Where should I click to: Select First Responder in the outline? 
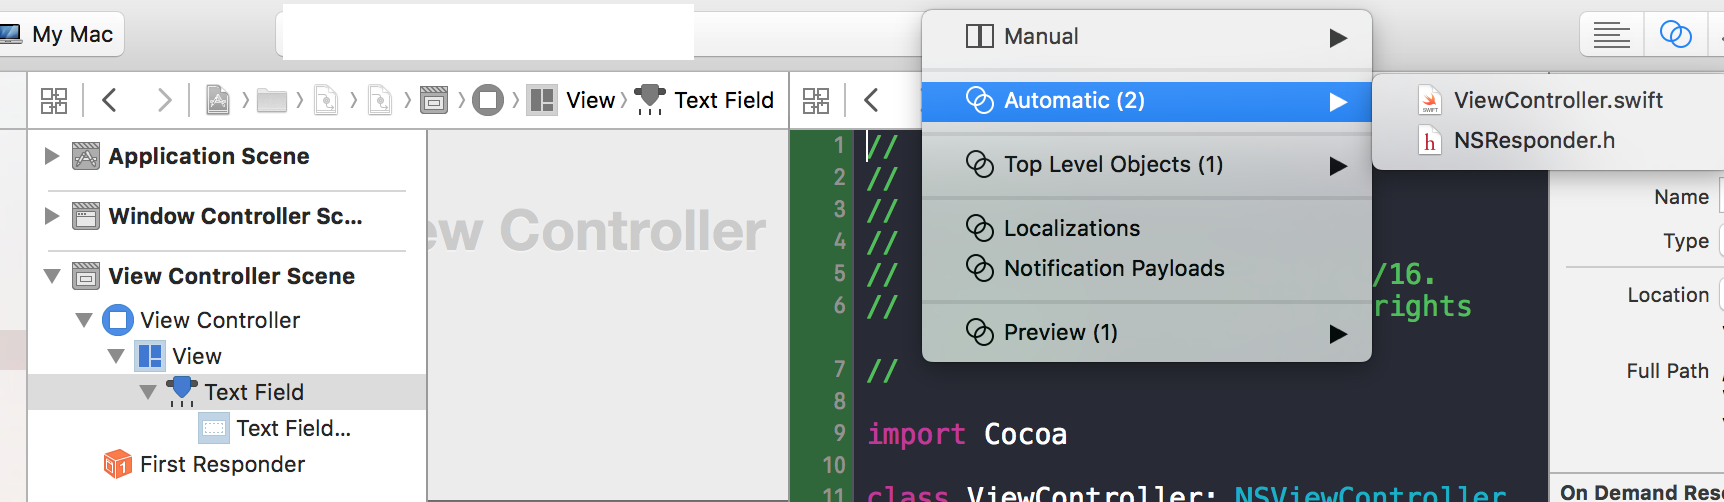(222, 464)
